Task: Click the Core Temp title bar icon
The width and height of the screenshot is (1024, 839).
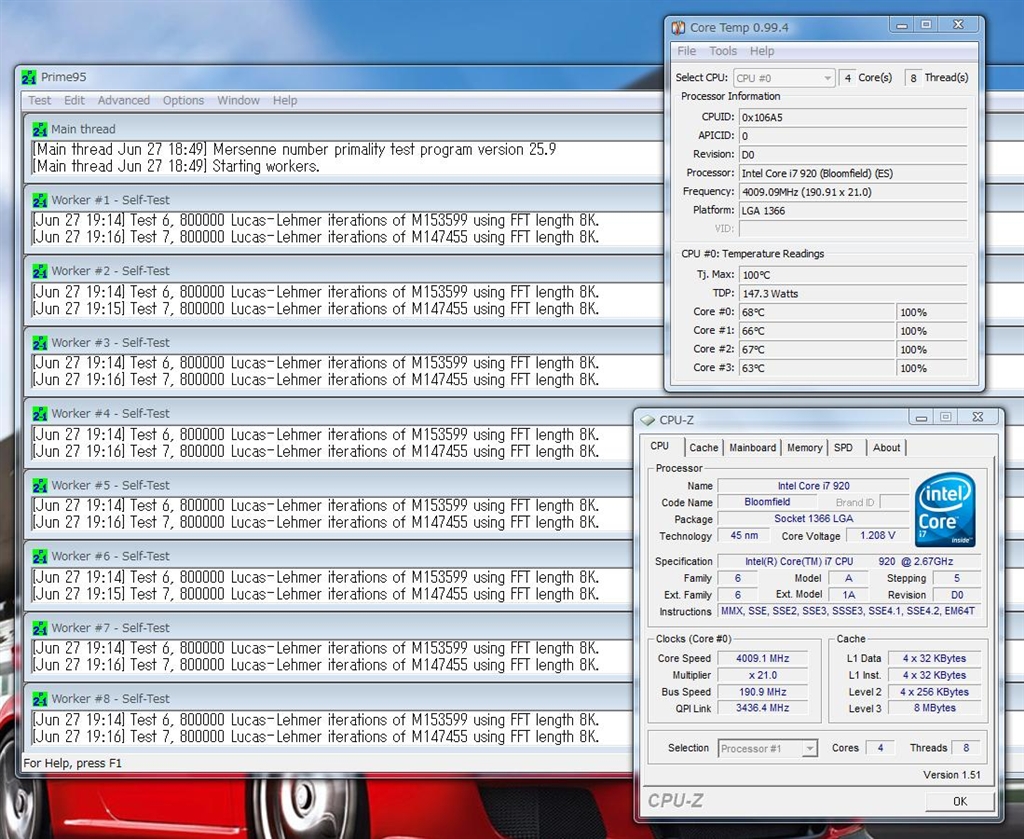Action: point(679,27)
